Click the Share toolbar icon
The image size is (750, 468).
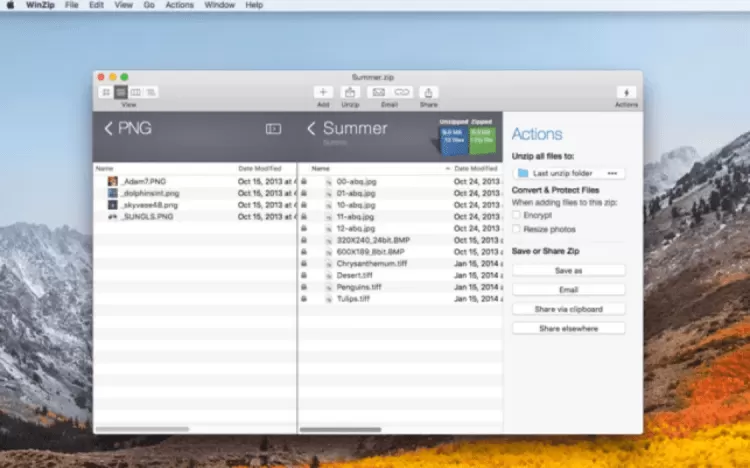(428, 92)
